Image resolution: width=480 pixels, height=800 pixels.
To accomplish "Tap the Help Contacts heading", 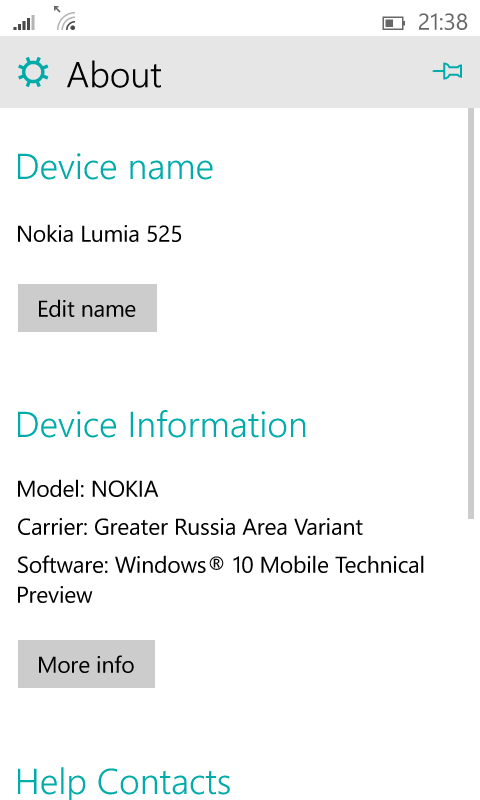I will tap(123, 782).
